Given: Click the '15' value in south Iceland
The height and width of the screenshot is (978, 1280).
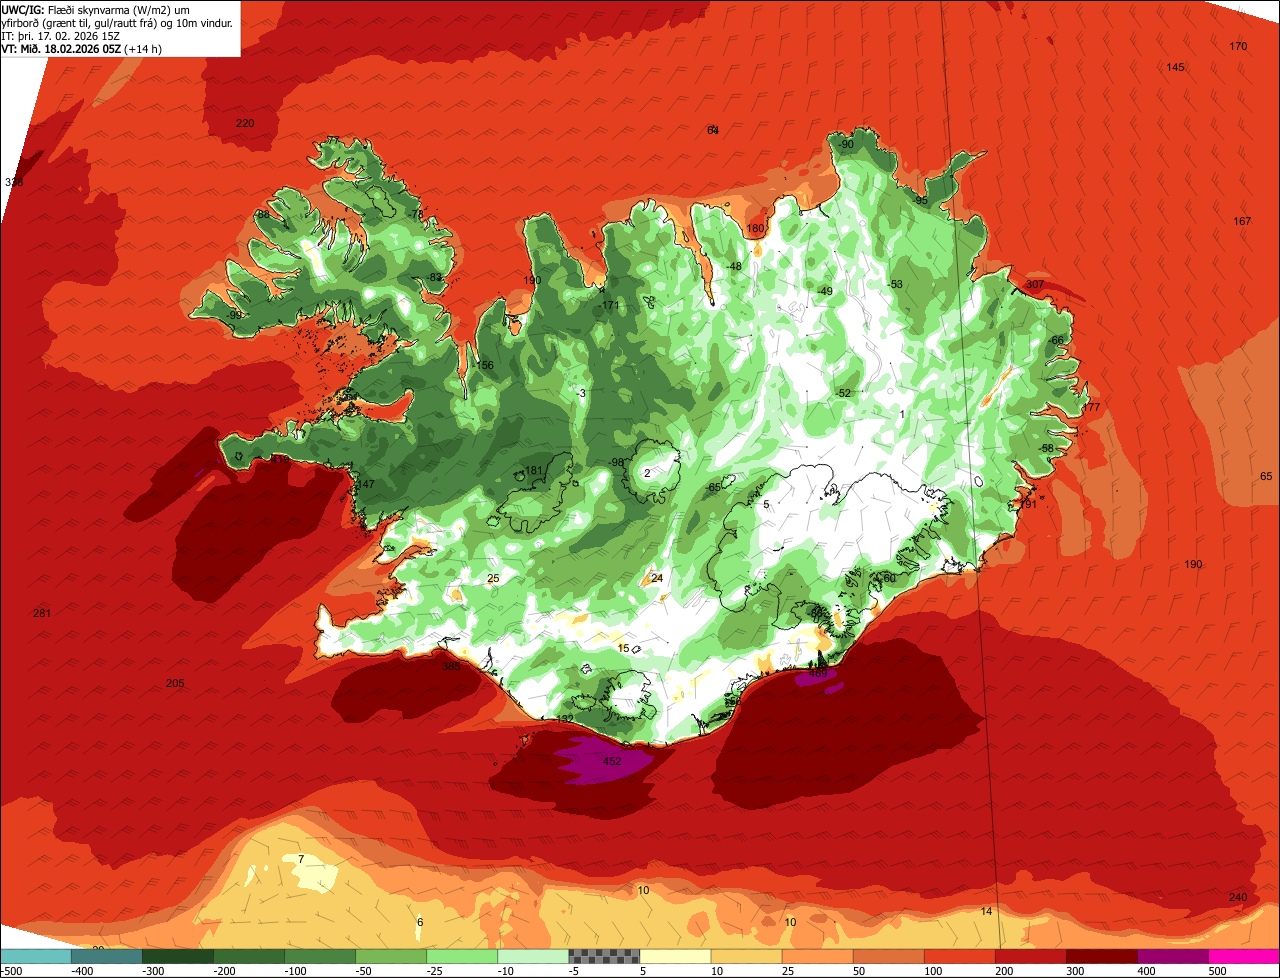Looking at the screenshot, I should pos(623,648).
